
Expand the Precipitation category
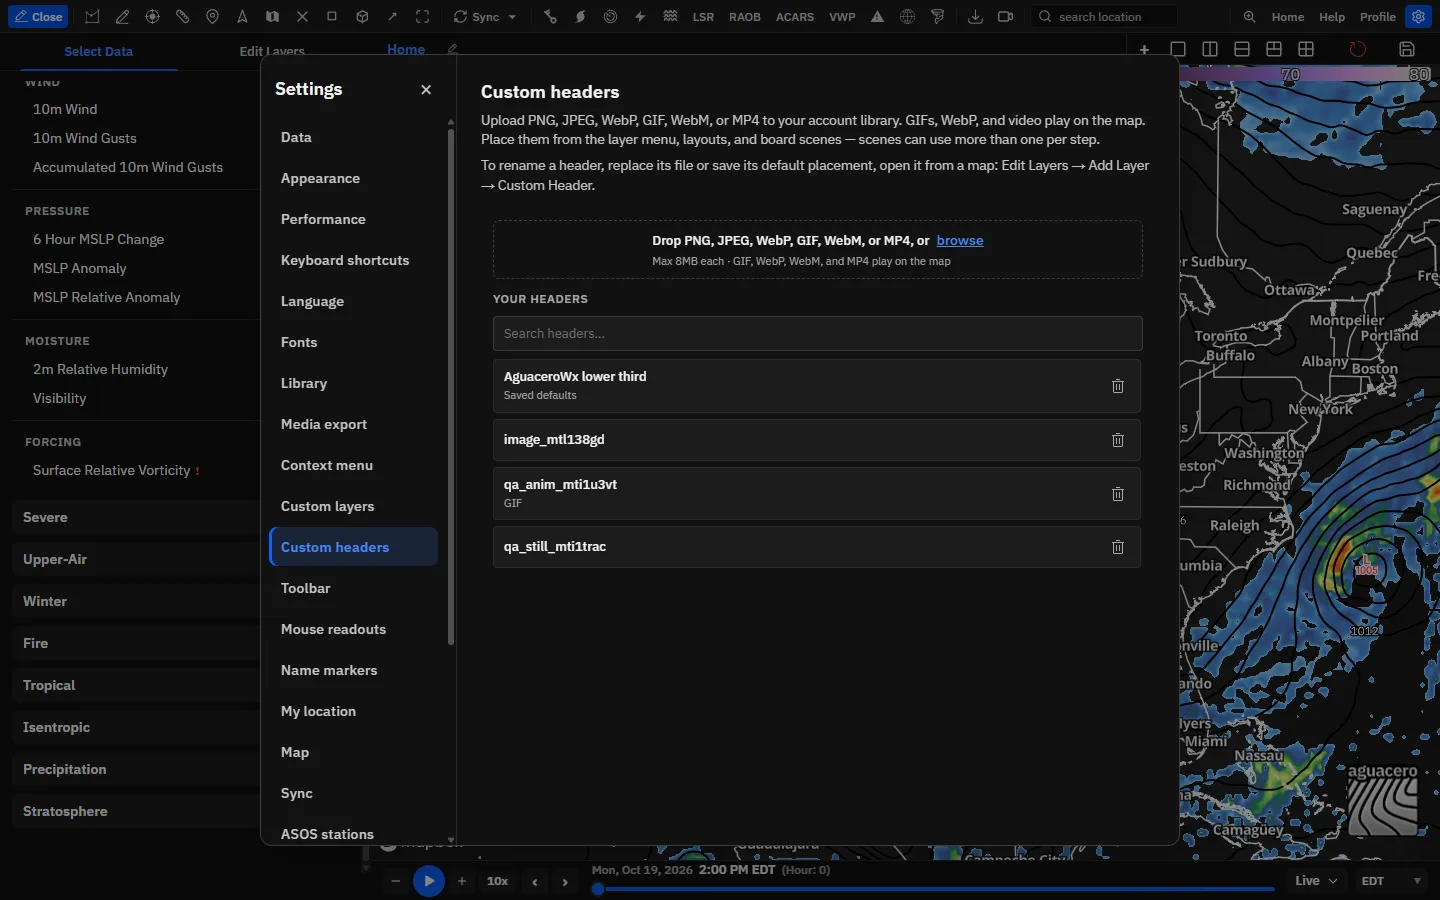point(136,769)
